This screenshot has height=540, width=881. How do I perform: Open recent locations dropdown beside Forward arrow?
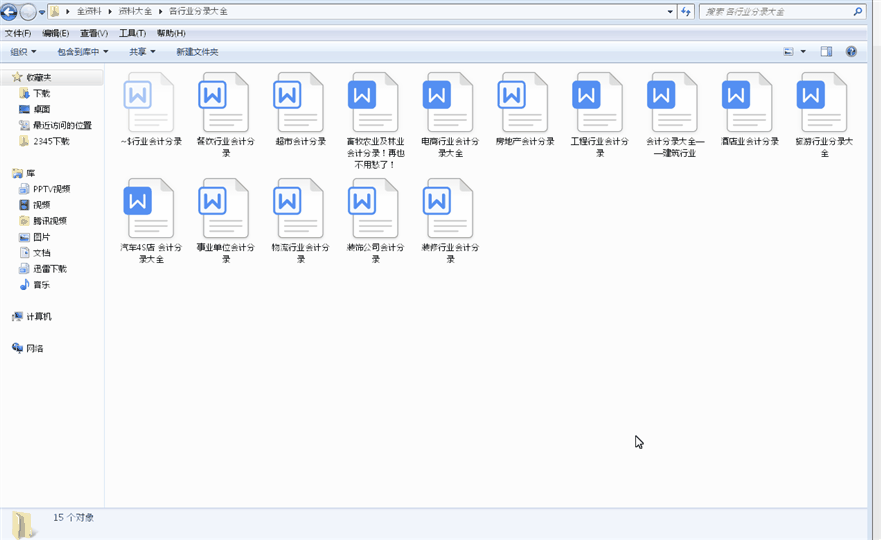coord(42,12)
